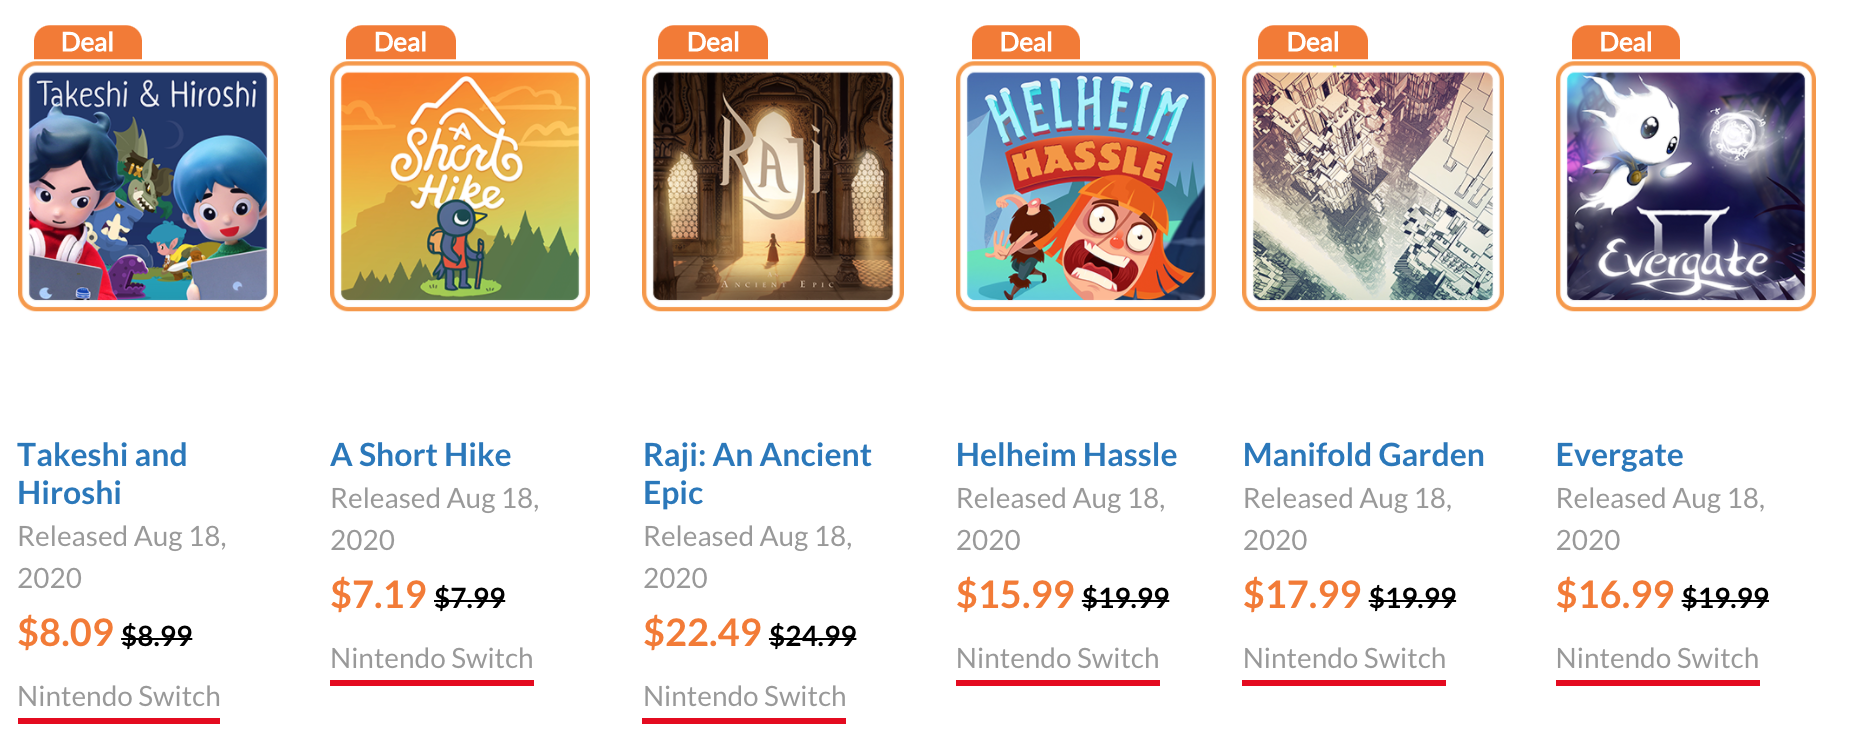Select Nintendo Switch link under Takeshi and Hiroshi
The image size is (1862, 756).
pos(119,697)
